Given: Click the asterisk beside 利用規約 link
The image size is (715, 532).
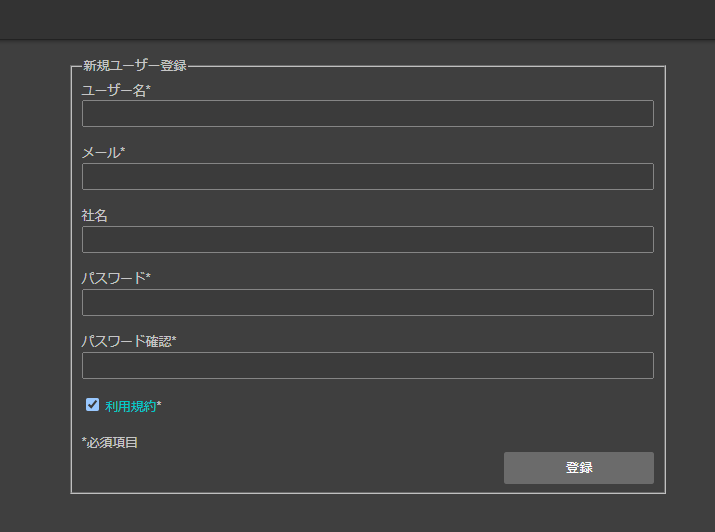Looking at the screenshot, I should pos(159,404).
